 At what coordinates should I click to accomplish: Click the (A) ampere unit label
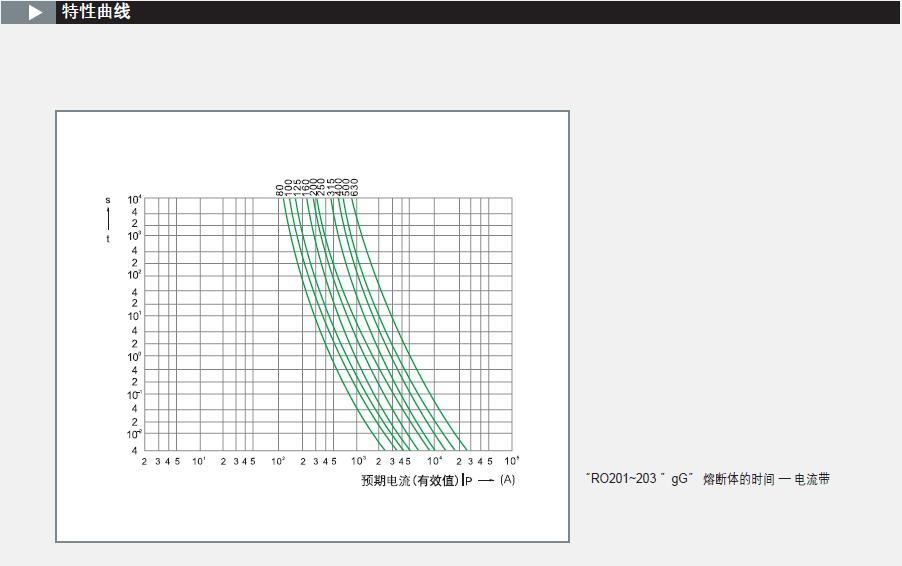coord(507,480)
